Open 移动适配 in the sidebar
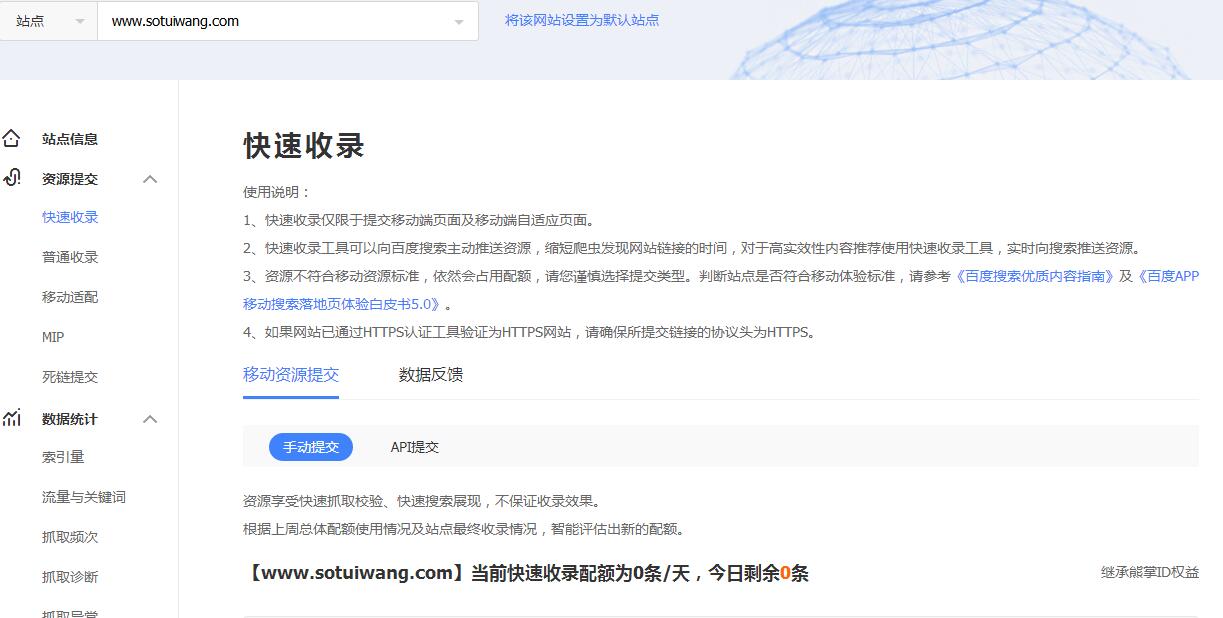The width and height of the screenshot is (1223, 618). [x=70, y=297]
